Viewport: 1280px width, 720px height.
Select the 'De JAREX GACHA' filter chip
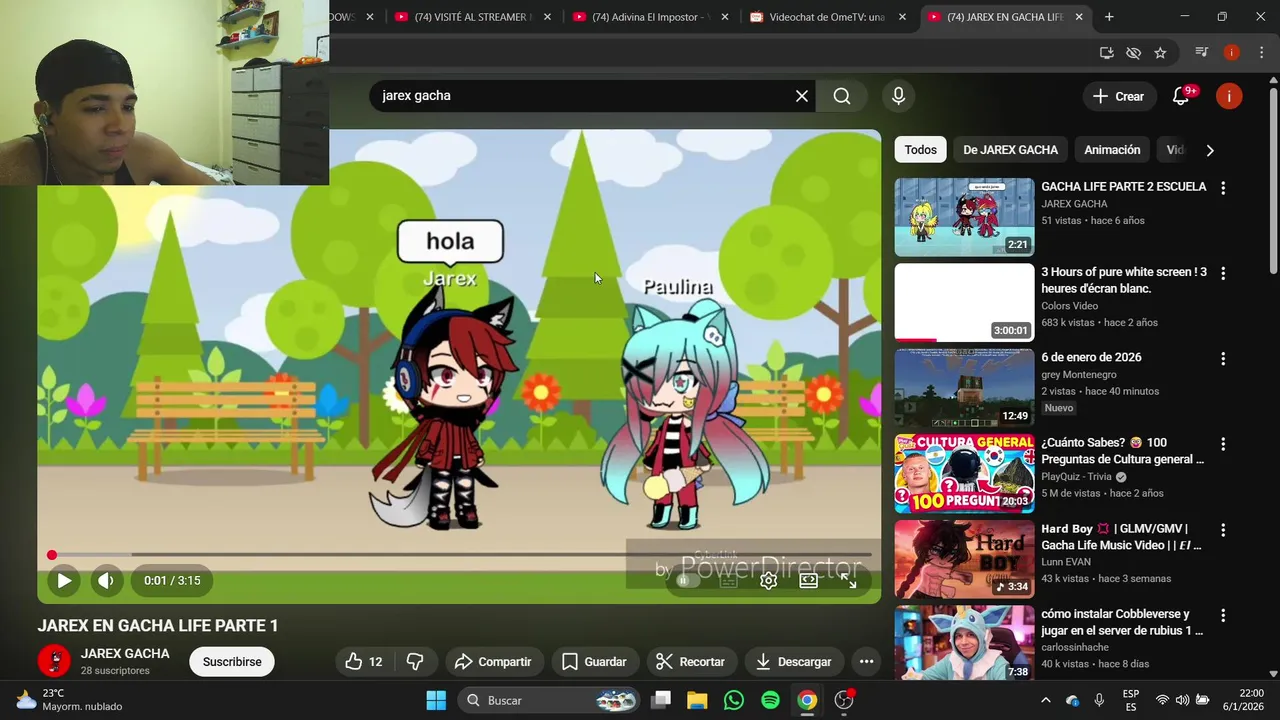[1010, 150]
